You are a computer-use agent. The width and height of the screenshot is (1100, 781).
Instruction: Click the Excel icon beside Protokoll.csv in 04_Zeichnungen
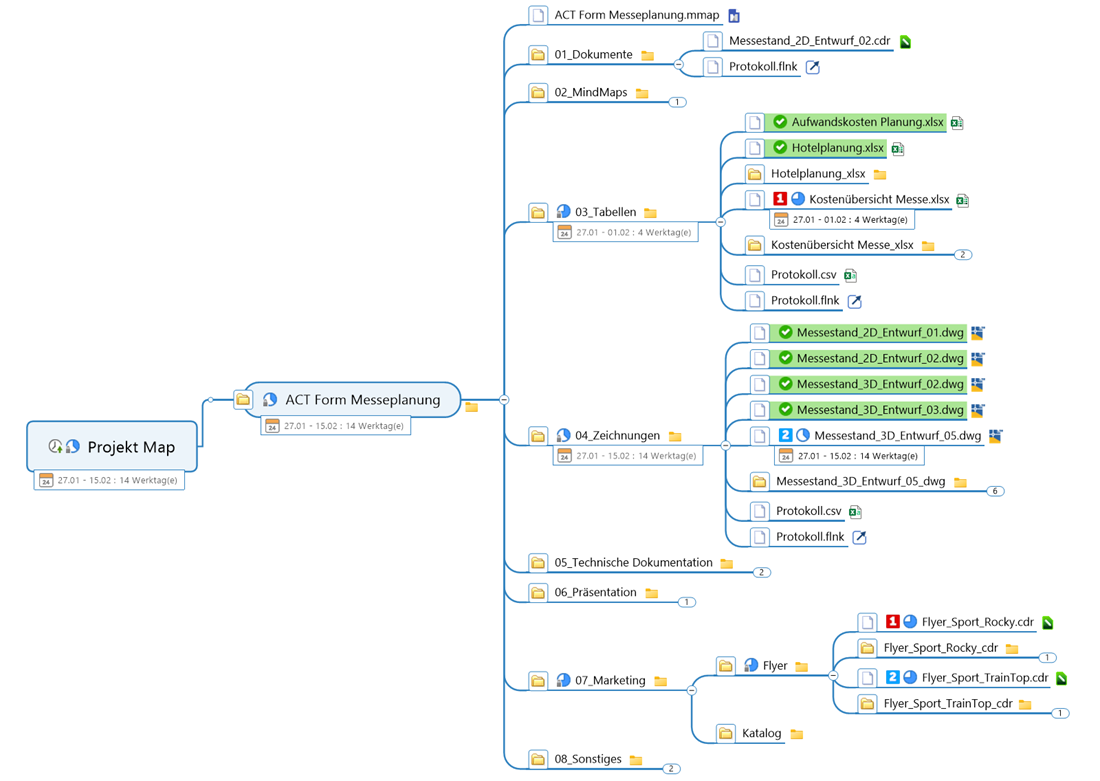[x=855, y=512]
